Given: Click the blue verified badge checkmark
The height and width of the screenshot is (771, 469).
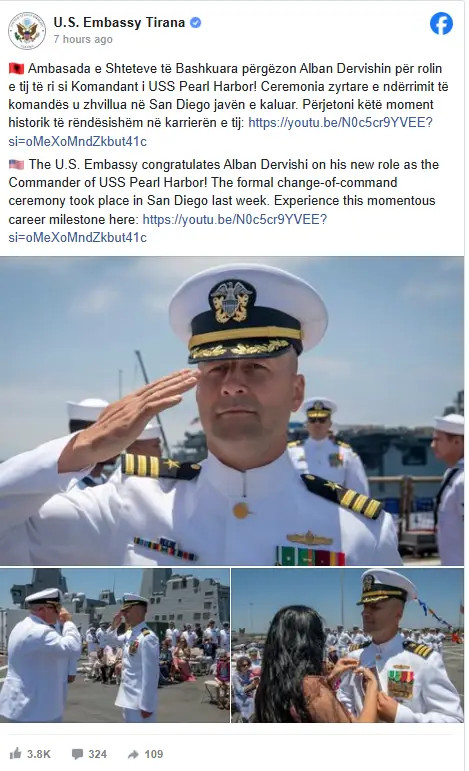Looking at the screenshot, I should (195, 23).
